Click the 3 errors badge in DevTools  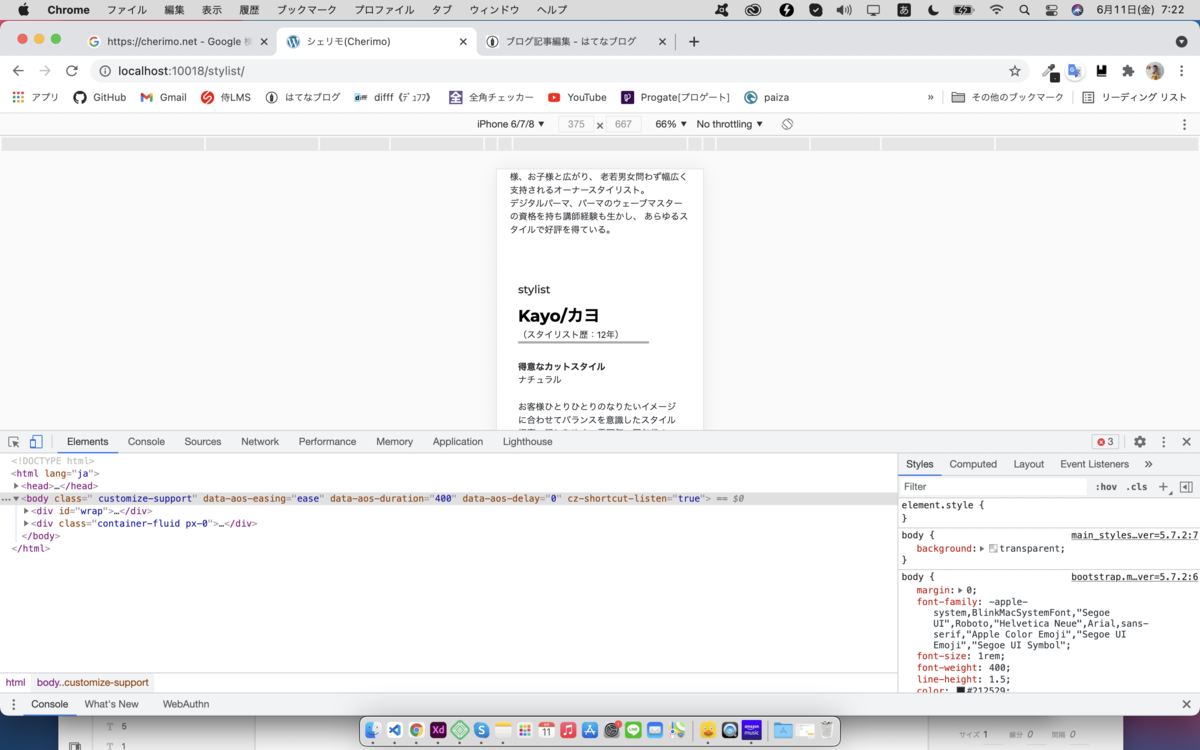pos(1105,442)
